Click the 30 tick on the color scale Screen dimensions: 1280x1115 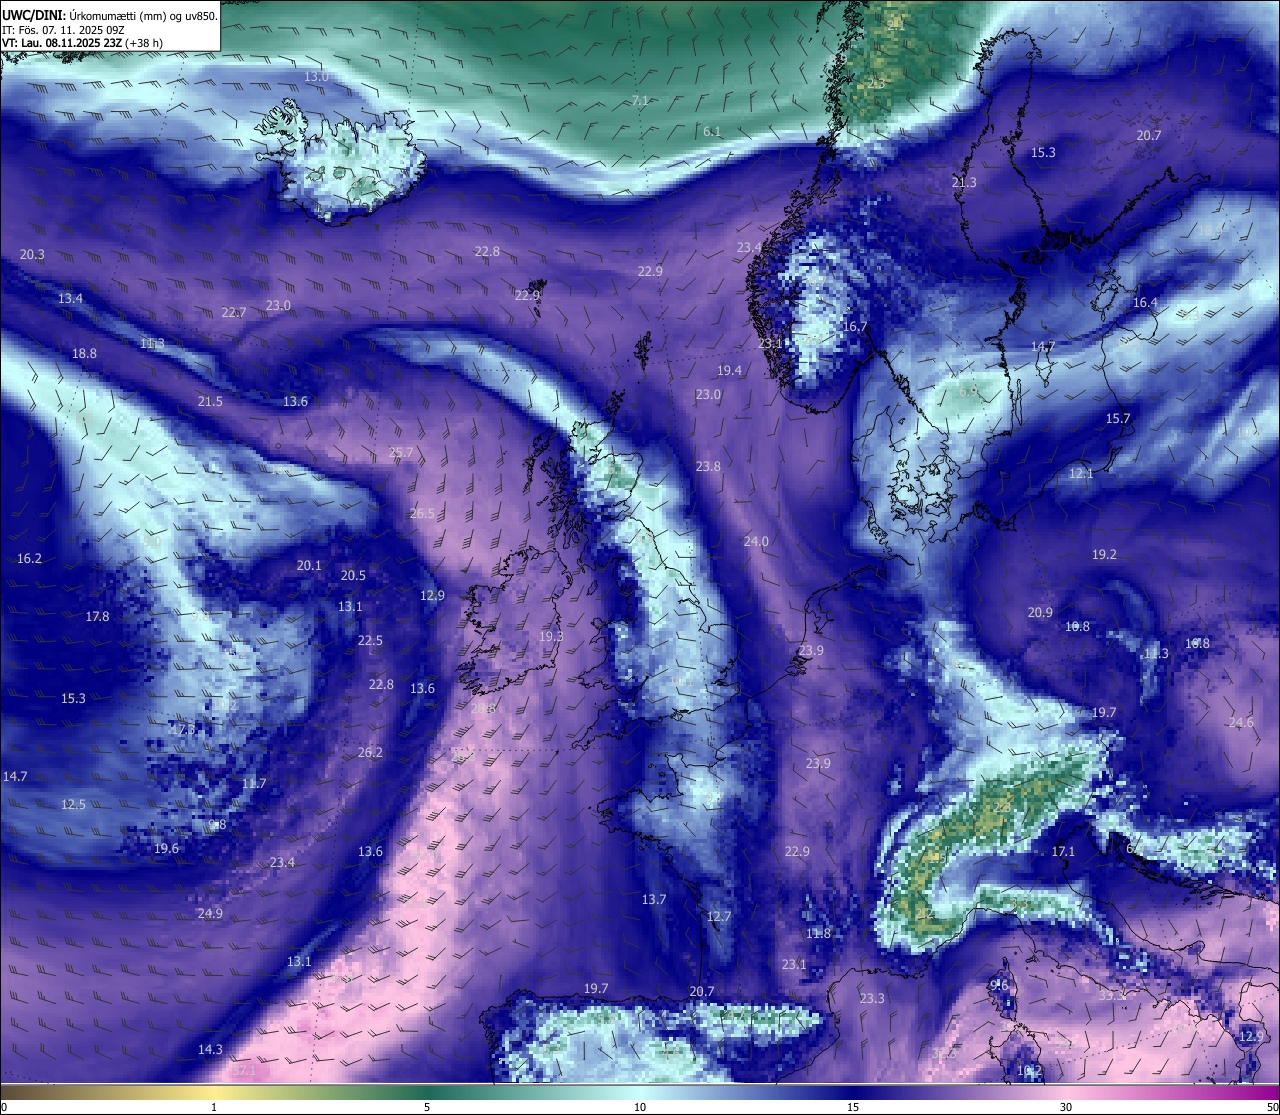tap(1066, 1107)
